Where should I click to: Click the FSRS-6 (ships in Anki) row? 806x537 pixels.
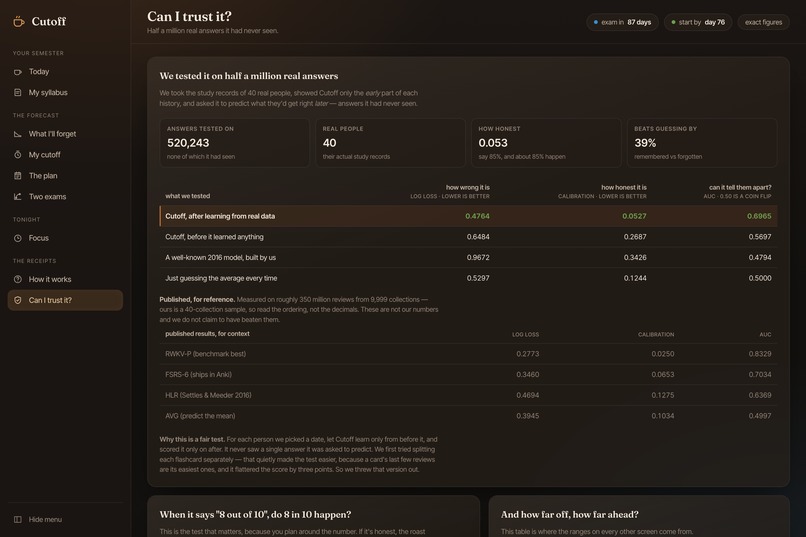(468, 375)
